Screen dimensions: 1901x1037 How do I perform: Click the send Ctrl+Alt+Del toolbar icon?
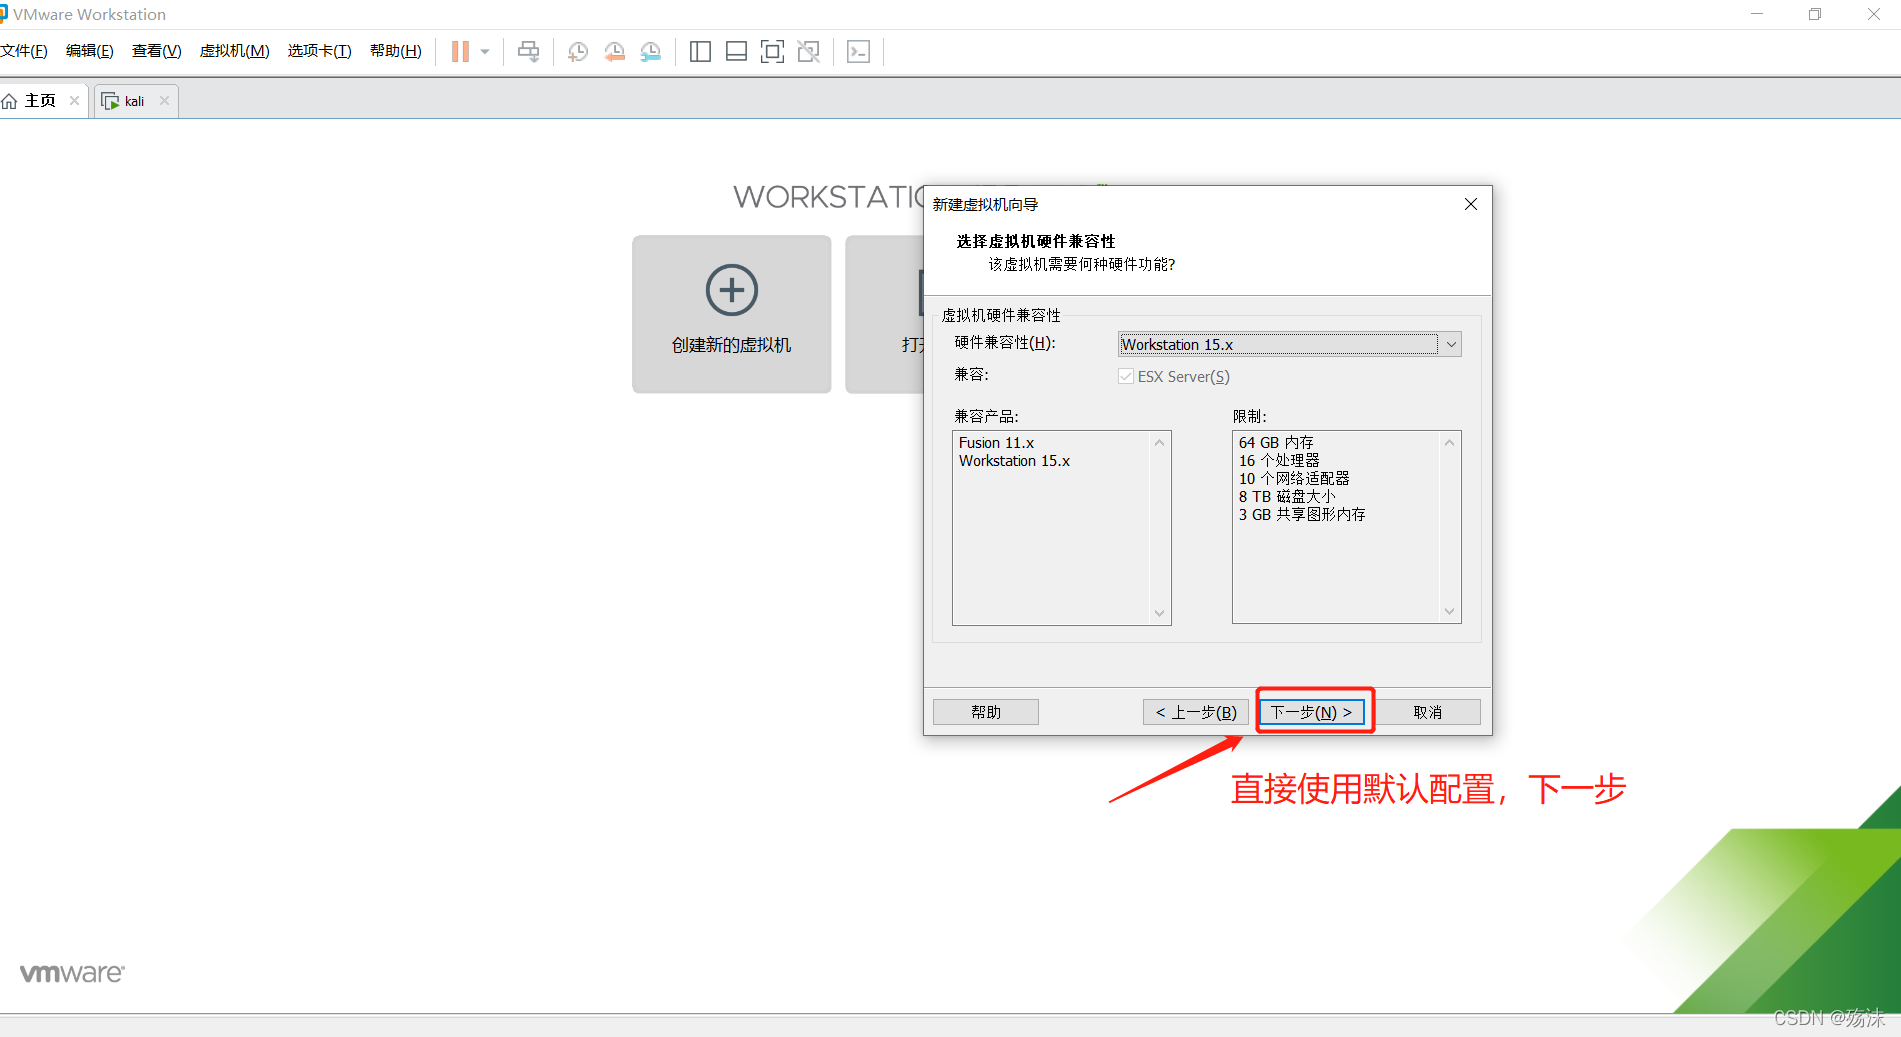pyautogui.click(x=528, y=52)
